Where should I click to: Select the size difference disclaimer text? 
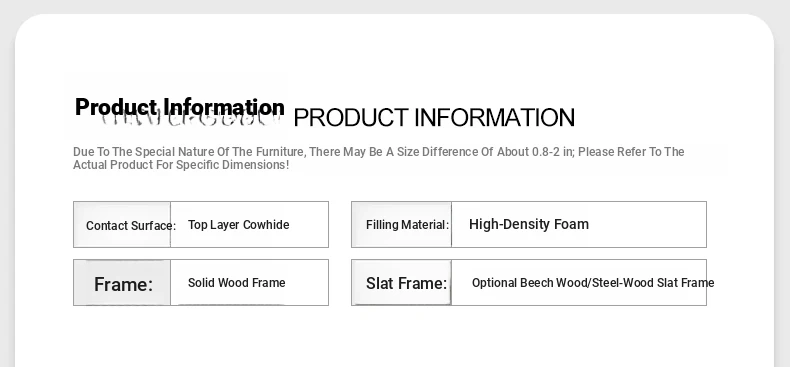[378, 158]
